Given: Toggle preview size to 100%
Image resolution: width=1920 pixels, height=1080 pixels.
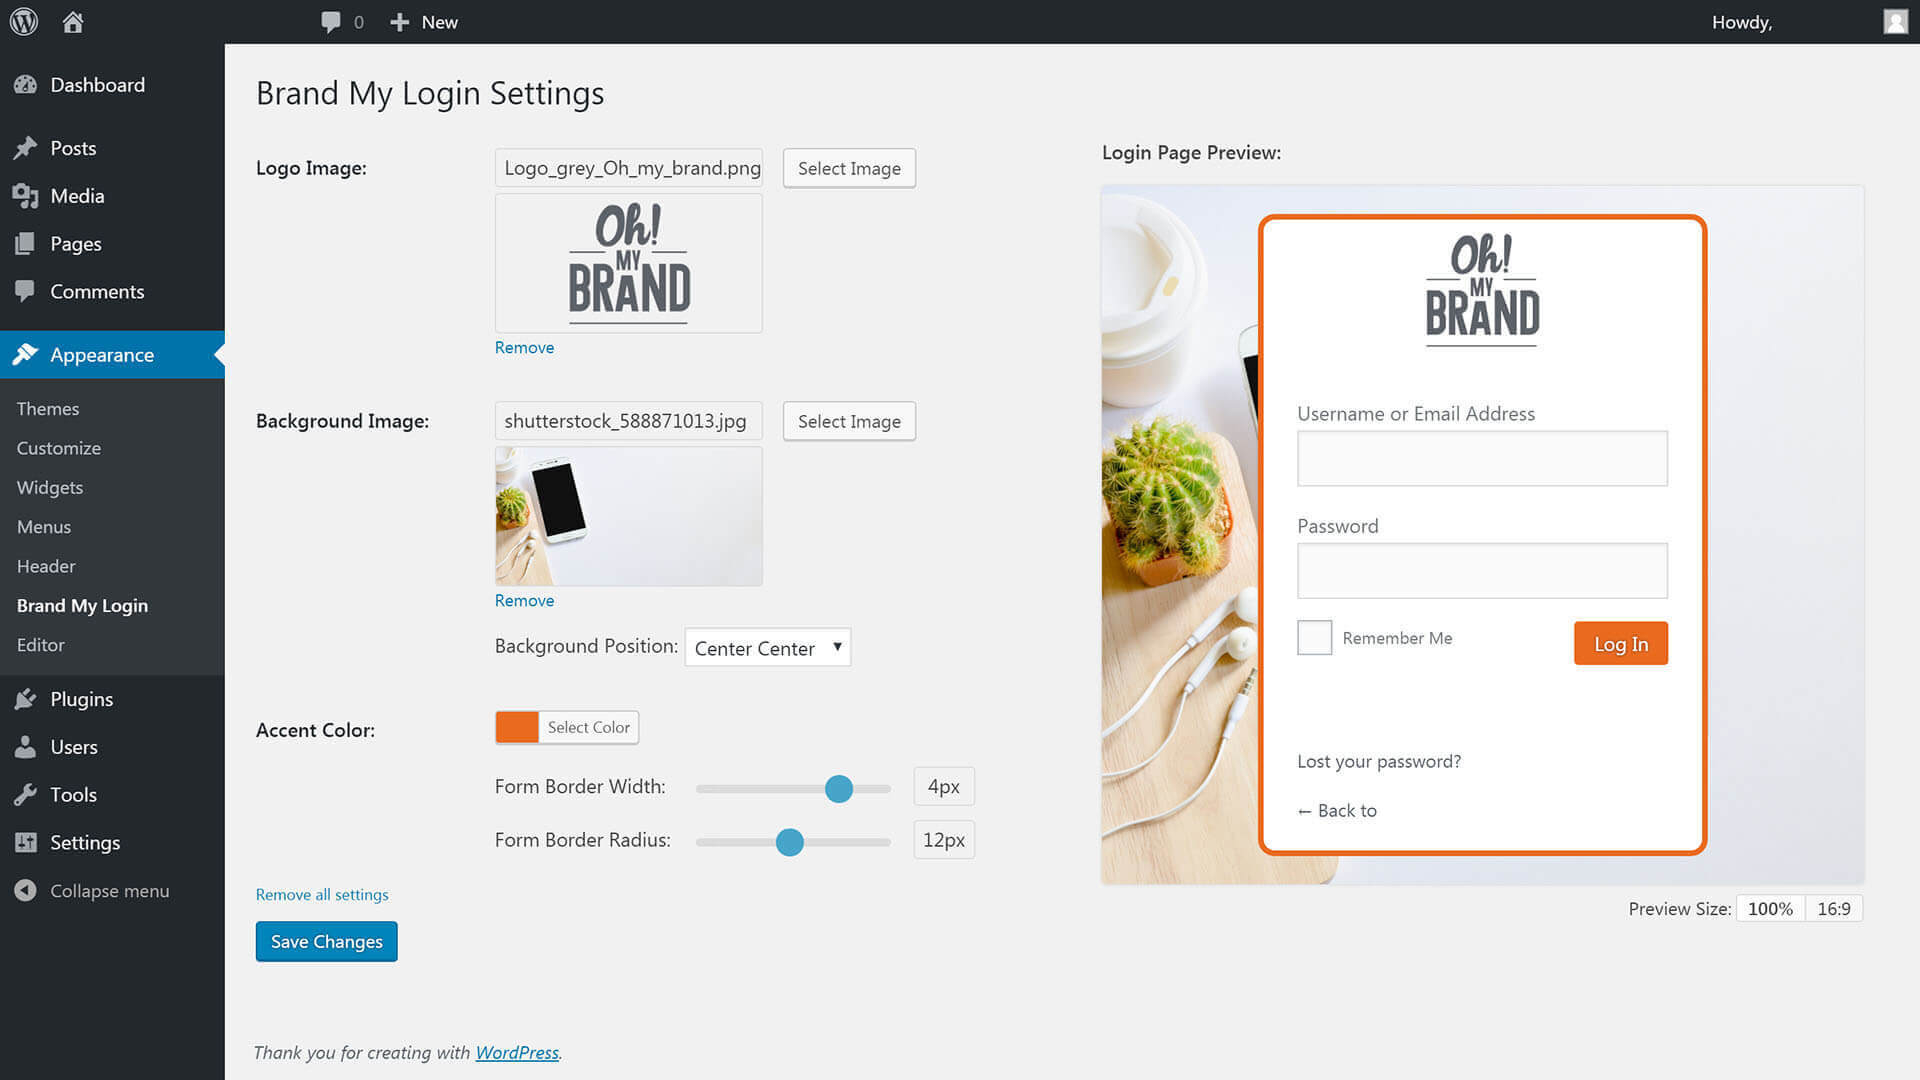Looking at the screenshot, I should coord(1769,908).
